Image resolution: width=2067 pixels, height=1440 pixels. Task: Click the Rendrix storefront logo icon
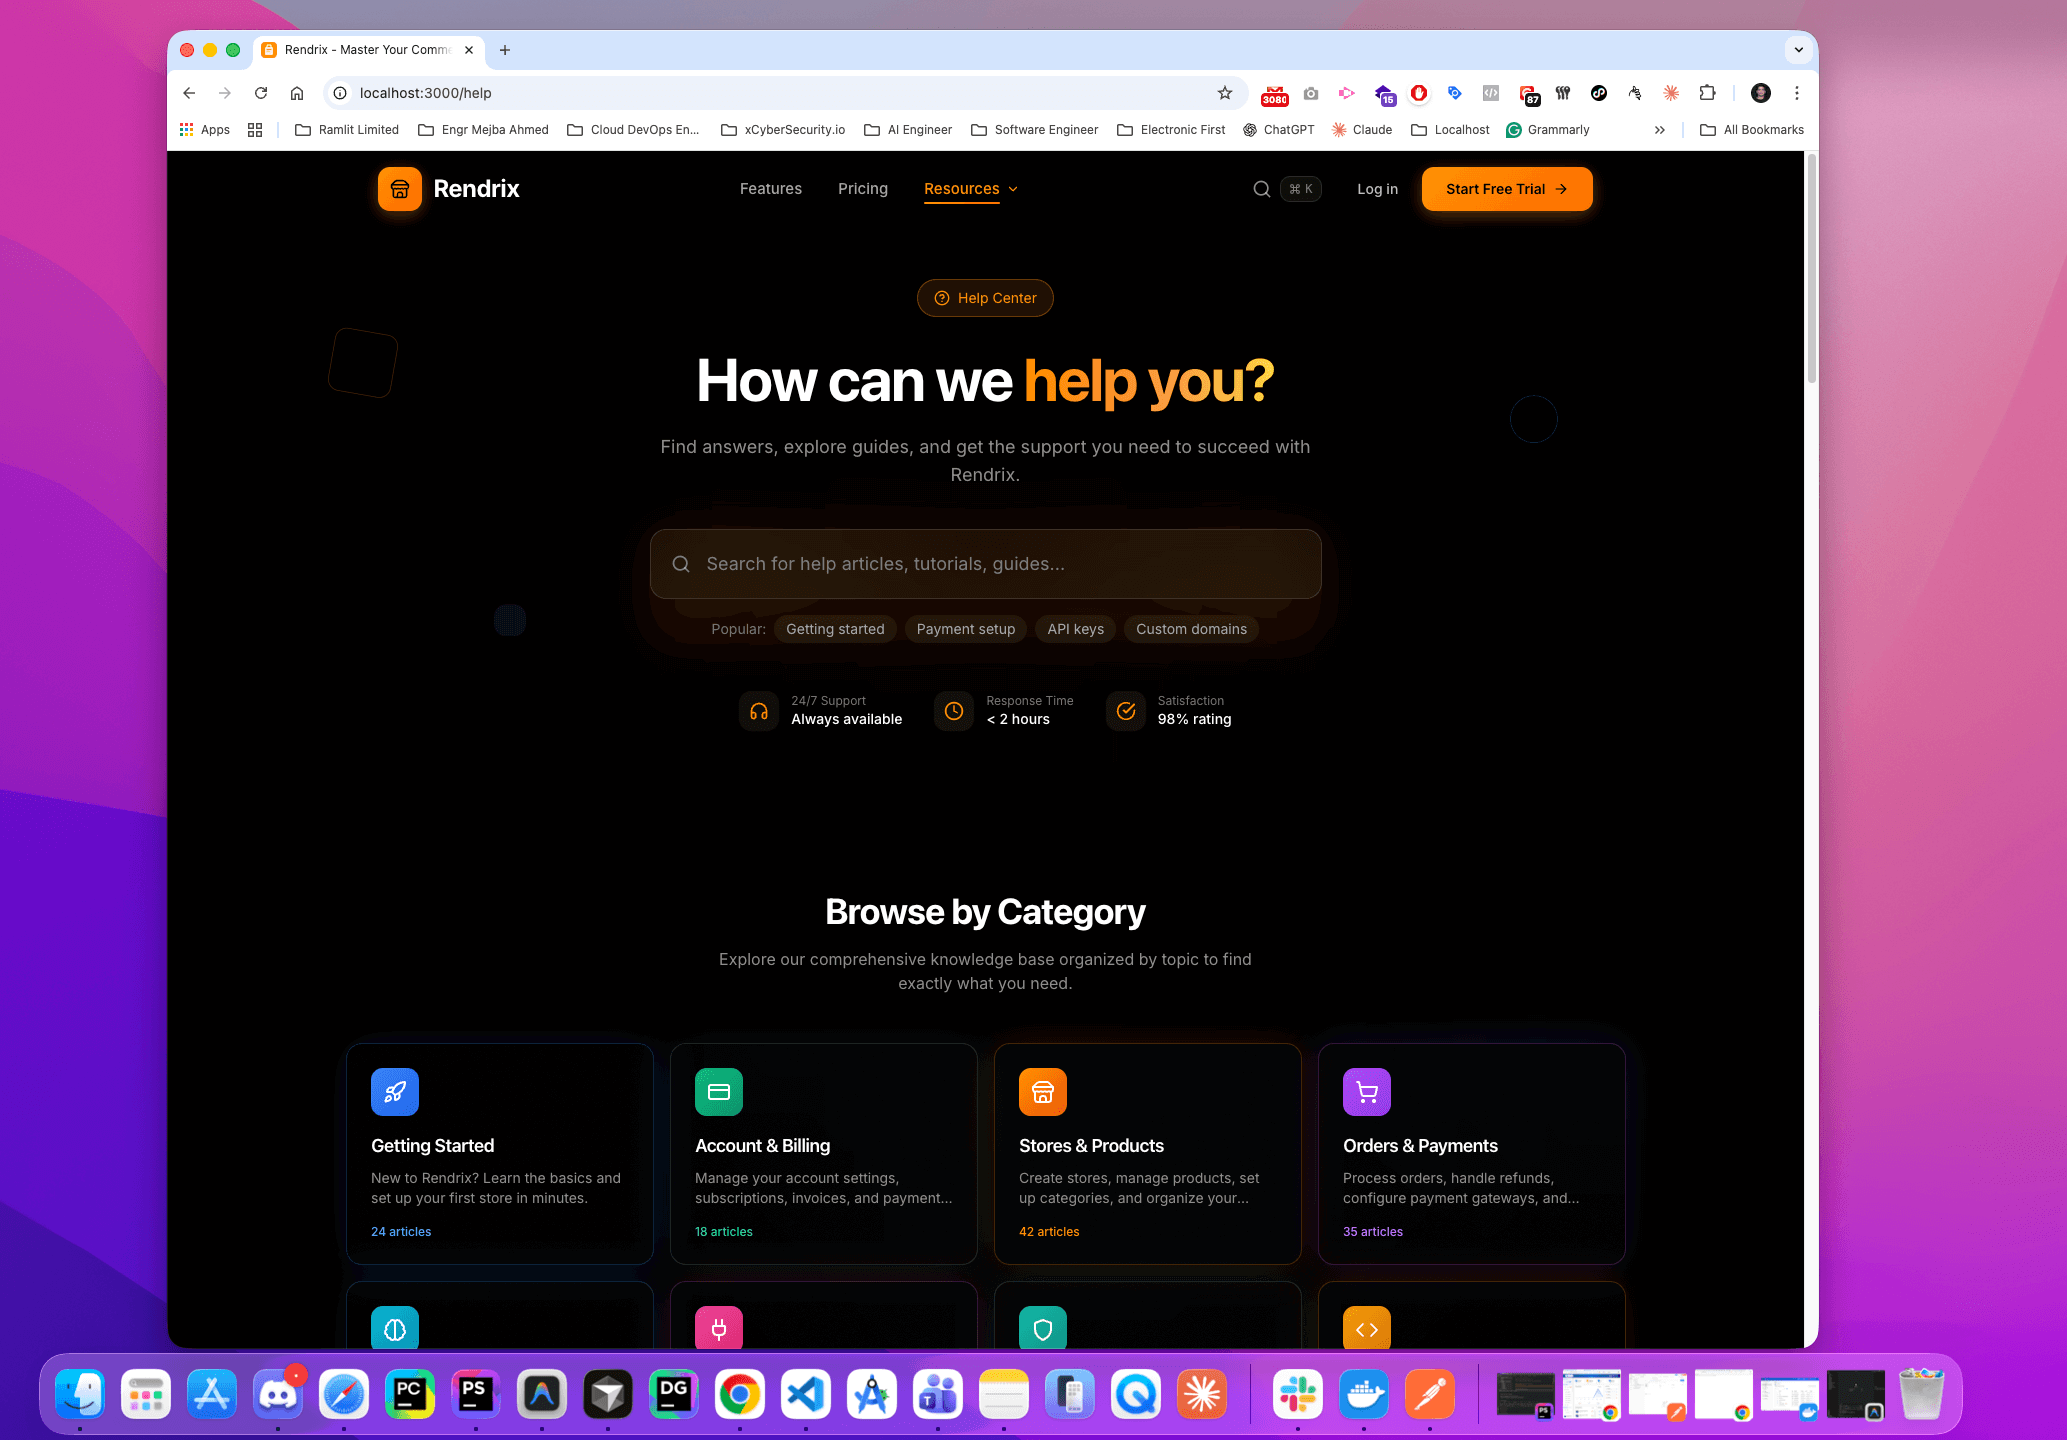coord(399,189)
